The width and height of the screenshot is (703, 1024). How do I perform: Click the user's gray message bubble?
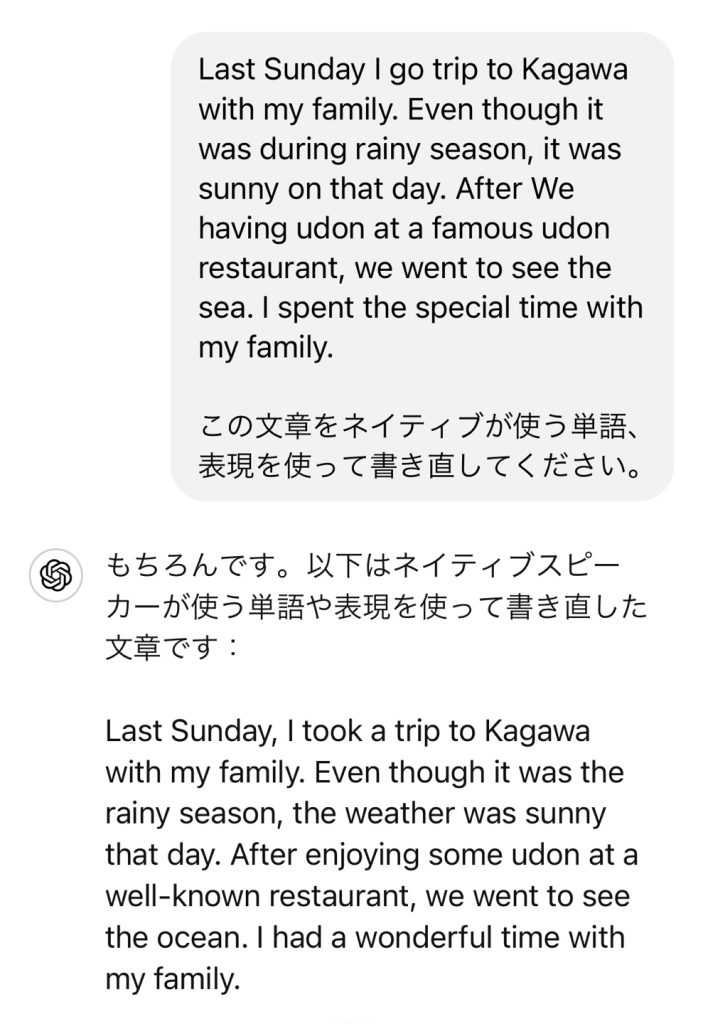pos(421,266)
